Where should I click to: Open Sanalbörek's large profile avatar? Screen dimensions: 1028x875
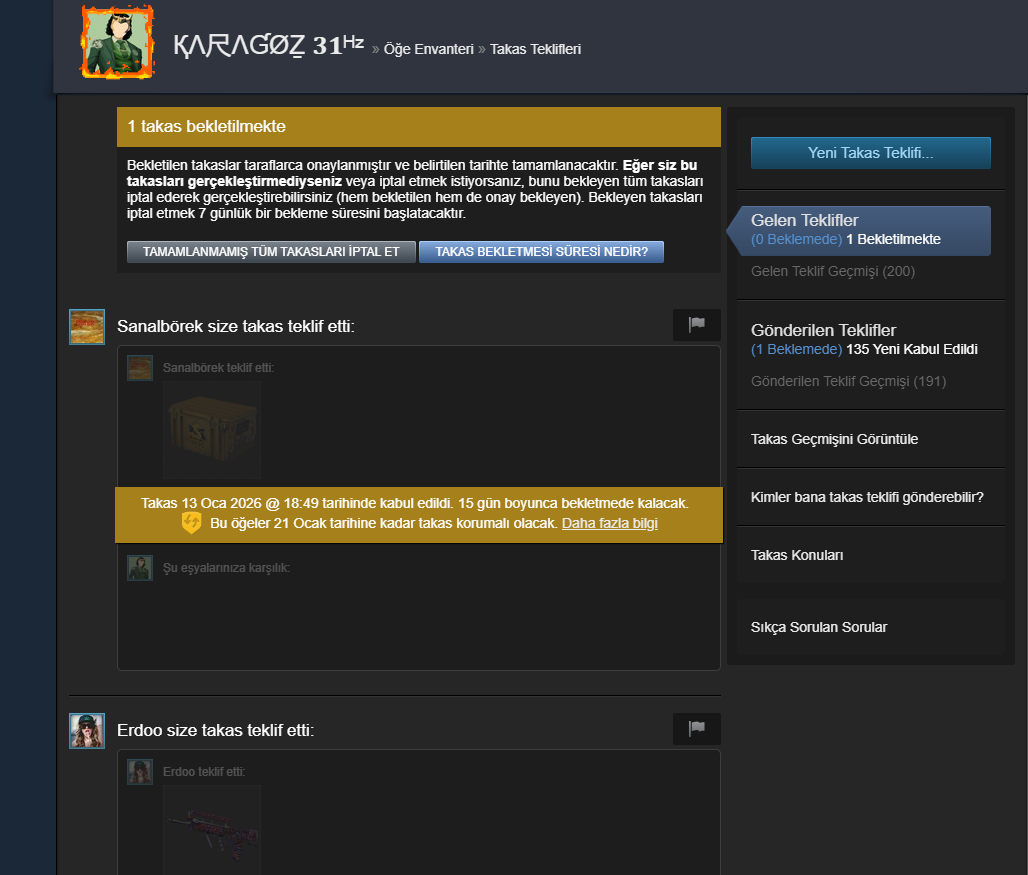pyautogui.click(x=87, y=326)
